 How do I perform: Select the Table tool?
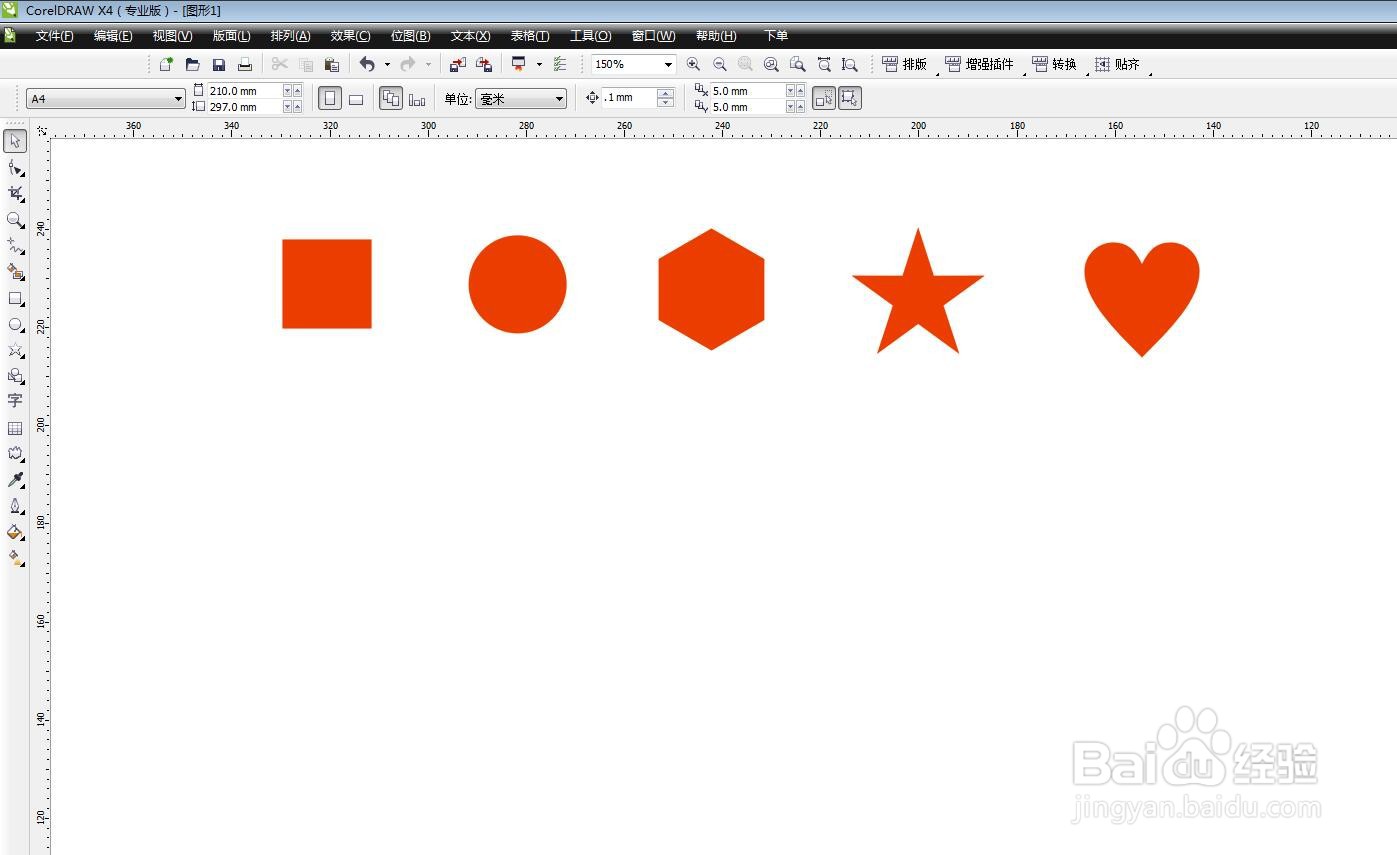[x=15, y=428]
